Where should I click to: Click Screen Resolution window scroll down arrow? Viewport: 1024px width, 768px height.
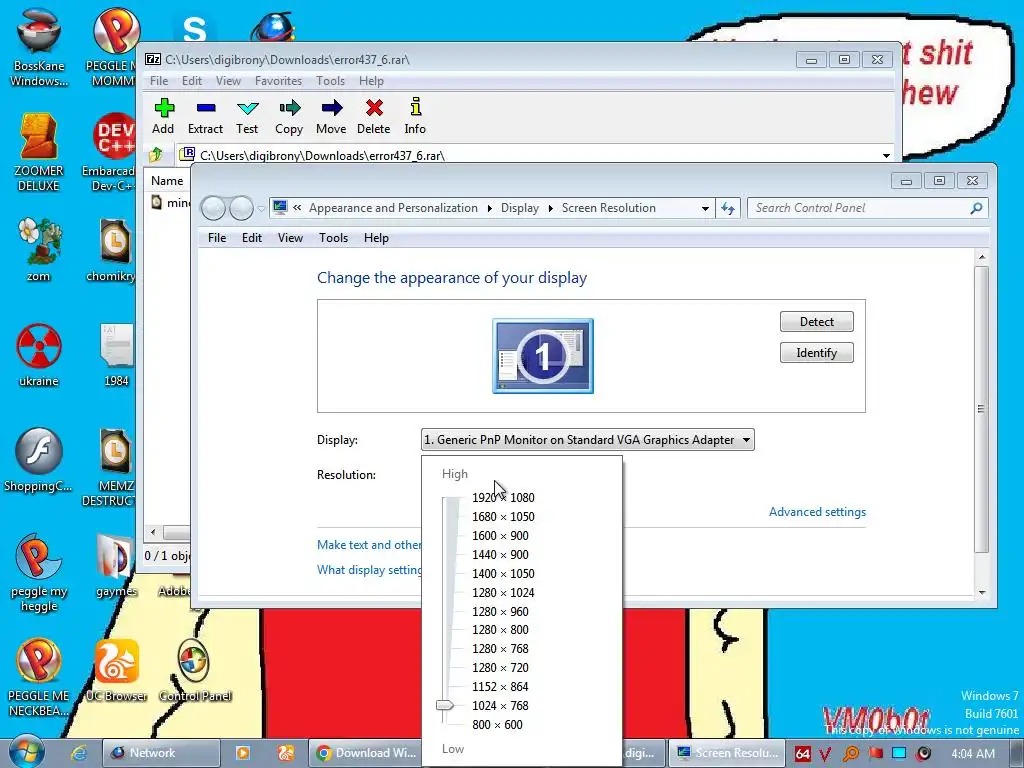(x=982, y=592)
